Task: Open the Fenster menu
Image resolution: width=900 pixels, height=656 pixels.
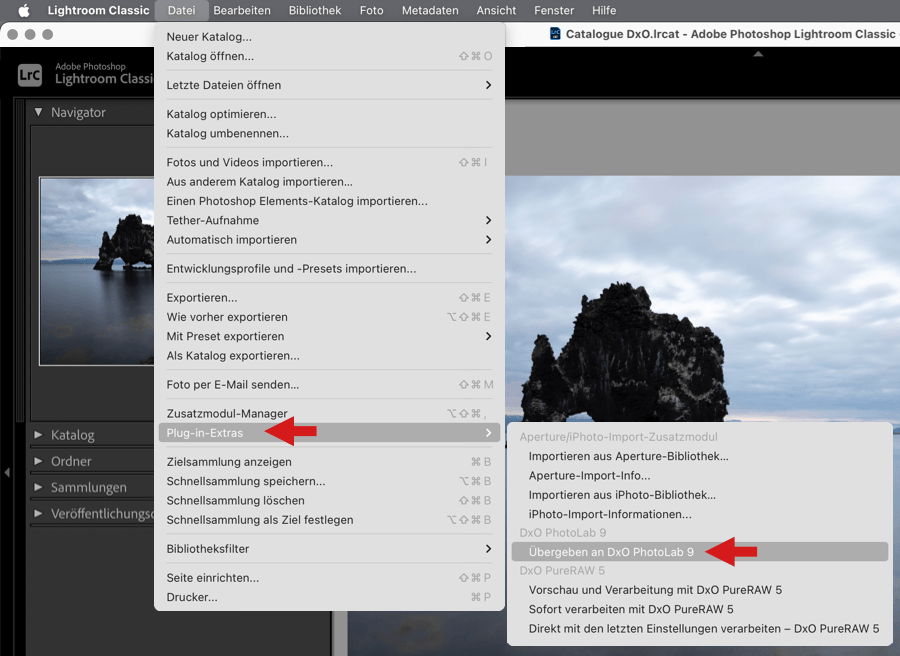Action: pos(554,10)
